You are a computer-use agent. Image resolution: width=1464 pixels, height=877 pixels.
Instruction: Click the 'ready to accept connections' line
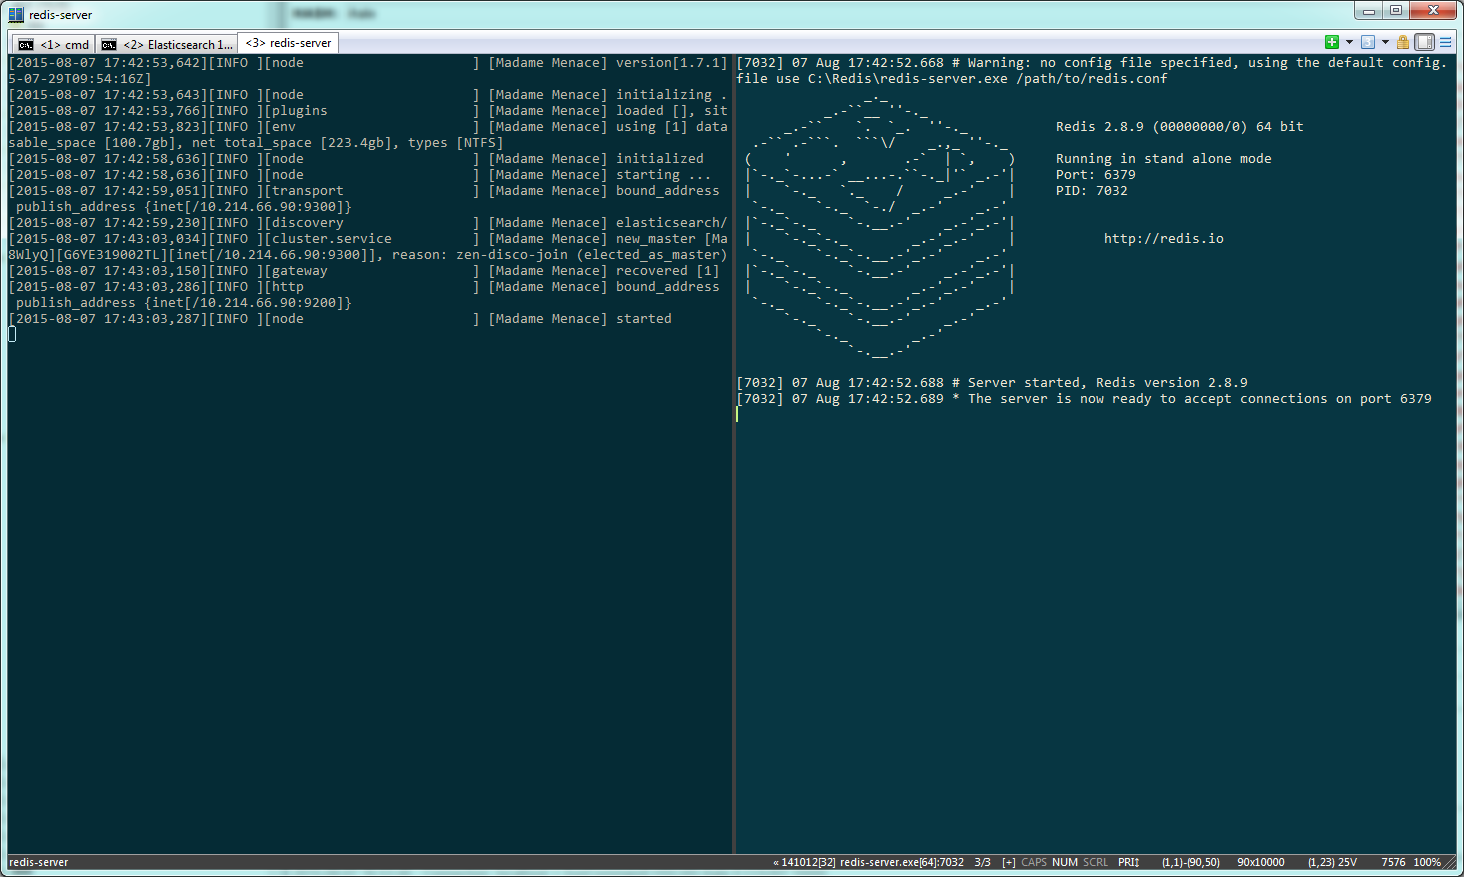tap(1084, 399)
